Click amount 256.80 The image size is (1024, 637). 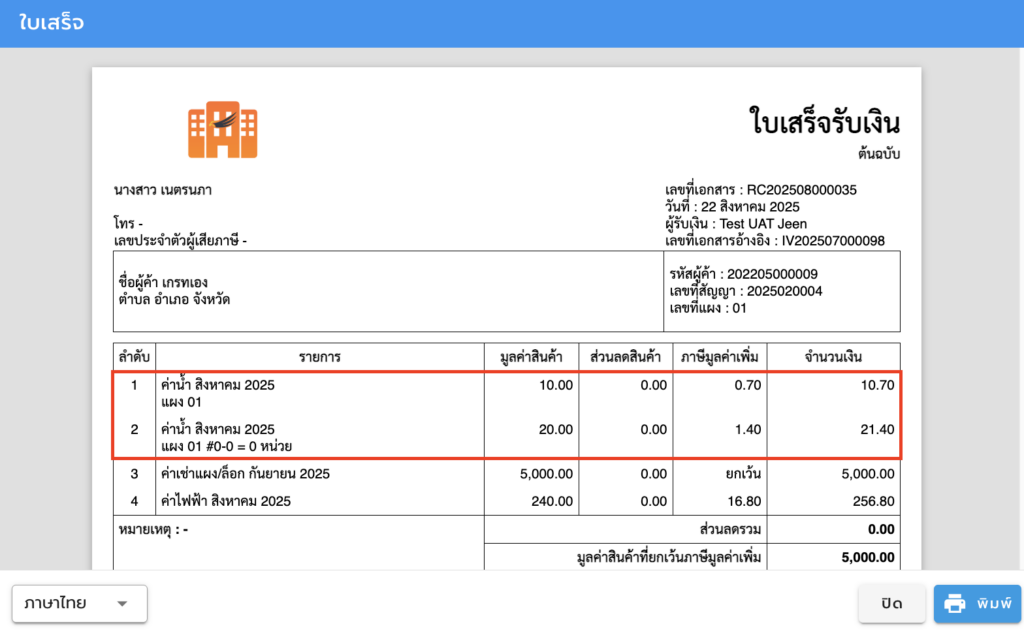[874, 502]
